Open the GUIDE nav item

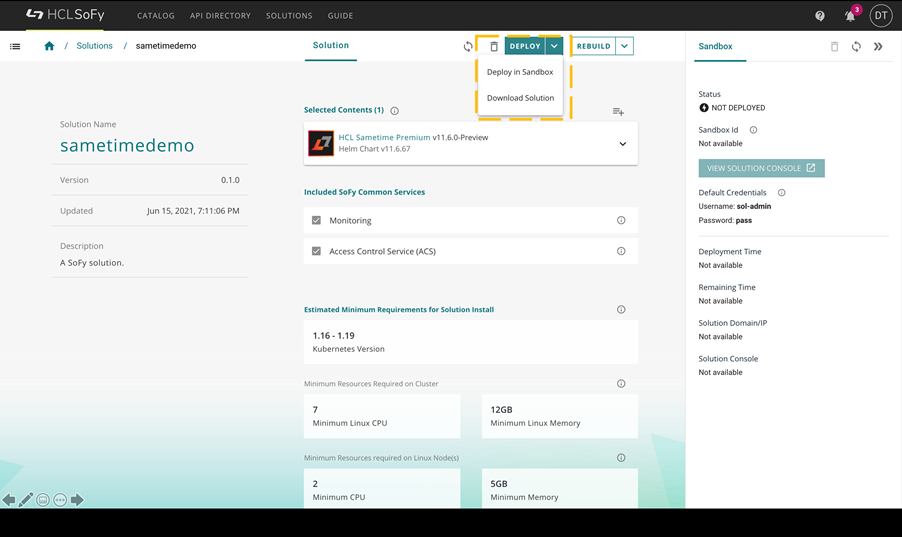(341, 16)
